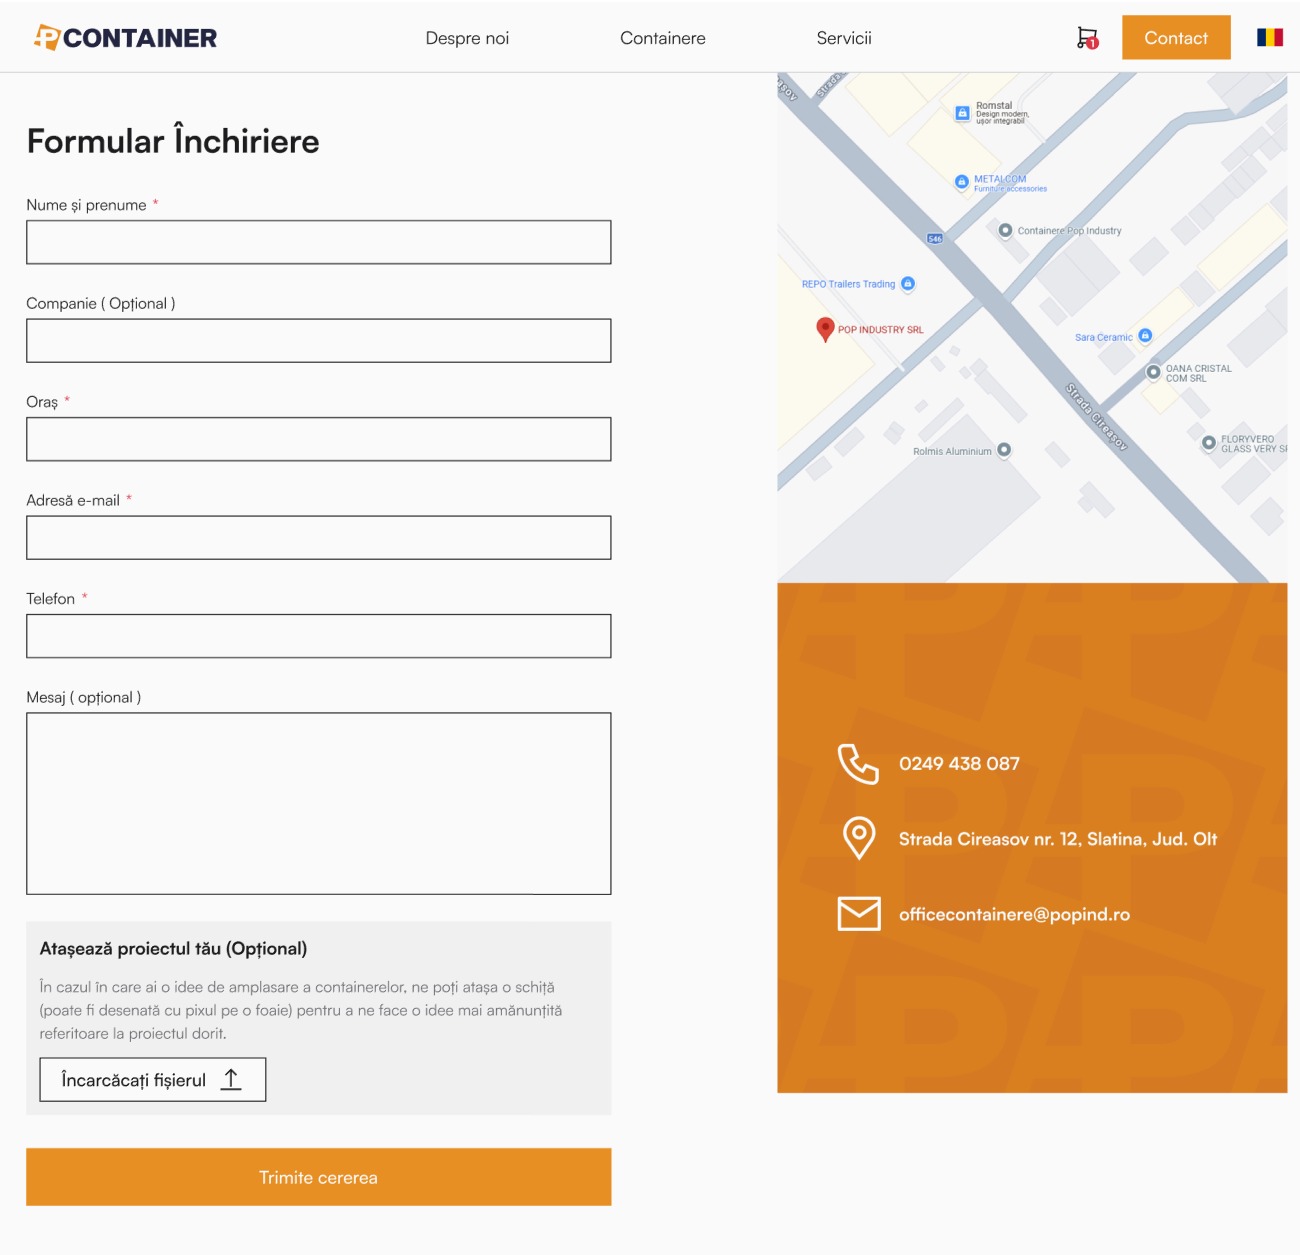Click the P Container logo
Viewport: 1300px width, 1255px height.
(126, 38)
